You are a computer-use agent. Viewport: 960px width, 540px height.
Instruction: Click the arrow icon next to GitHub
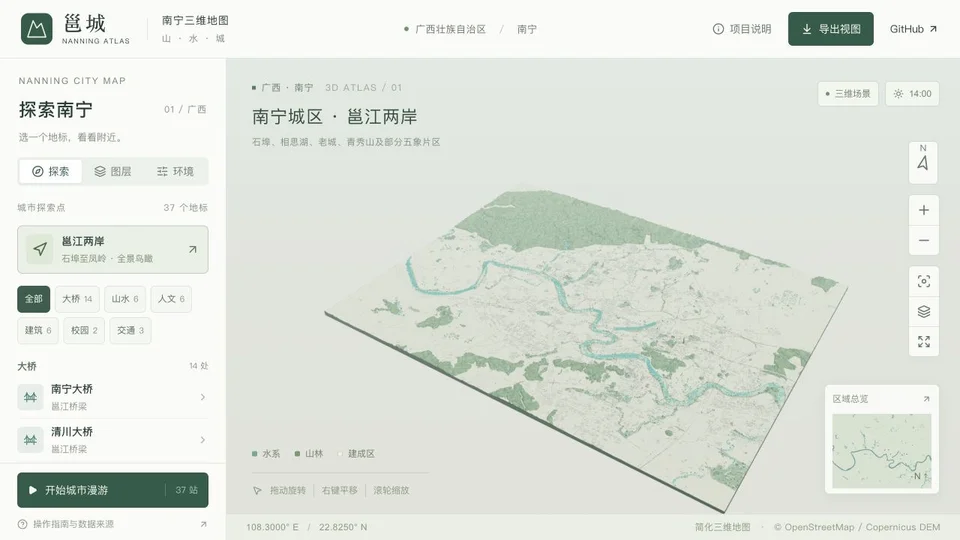coord(933,29)
